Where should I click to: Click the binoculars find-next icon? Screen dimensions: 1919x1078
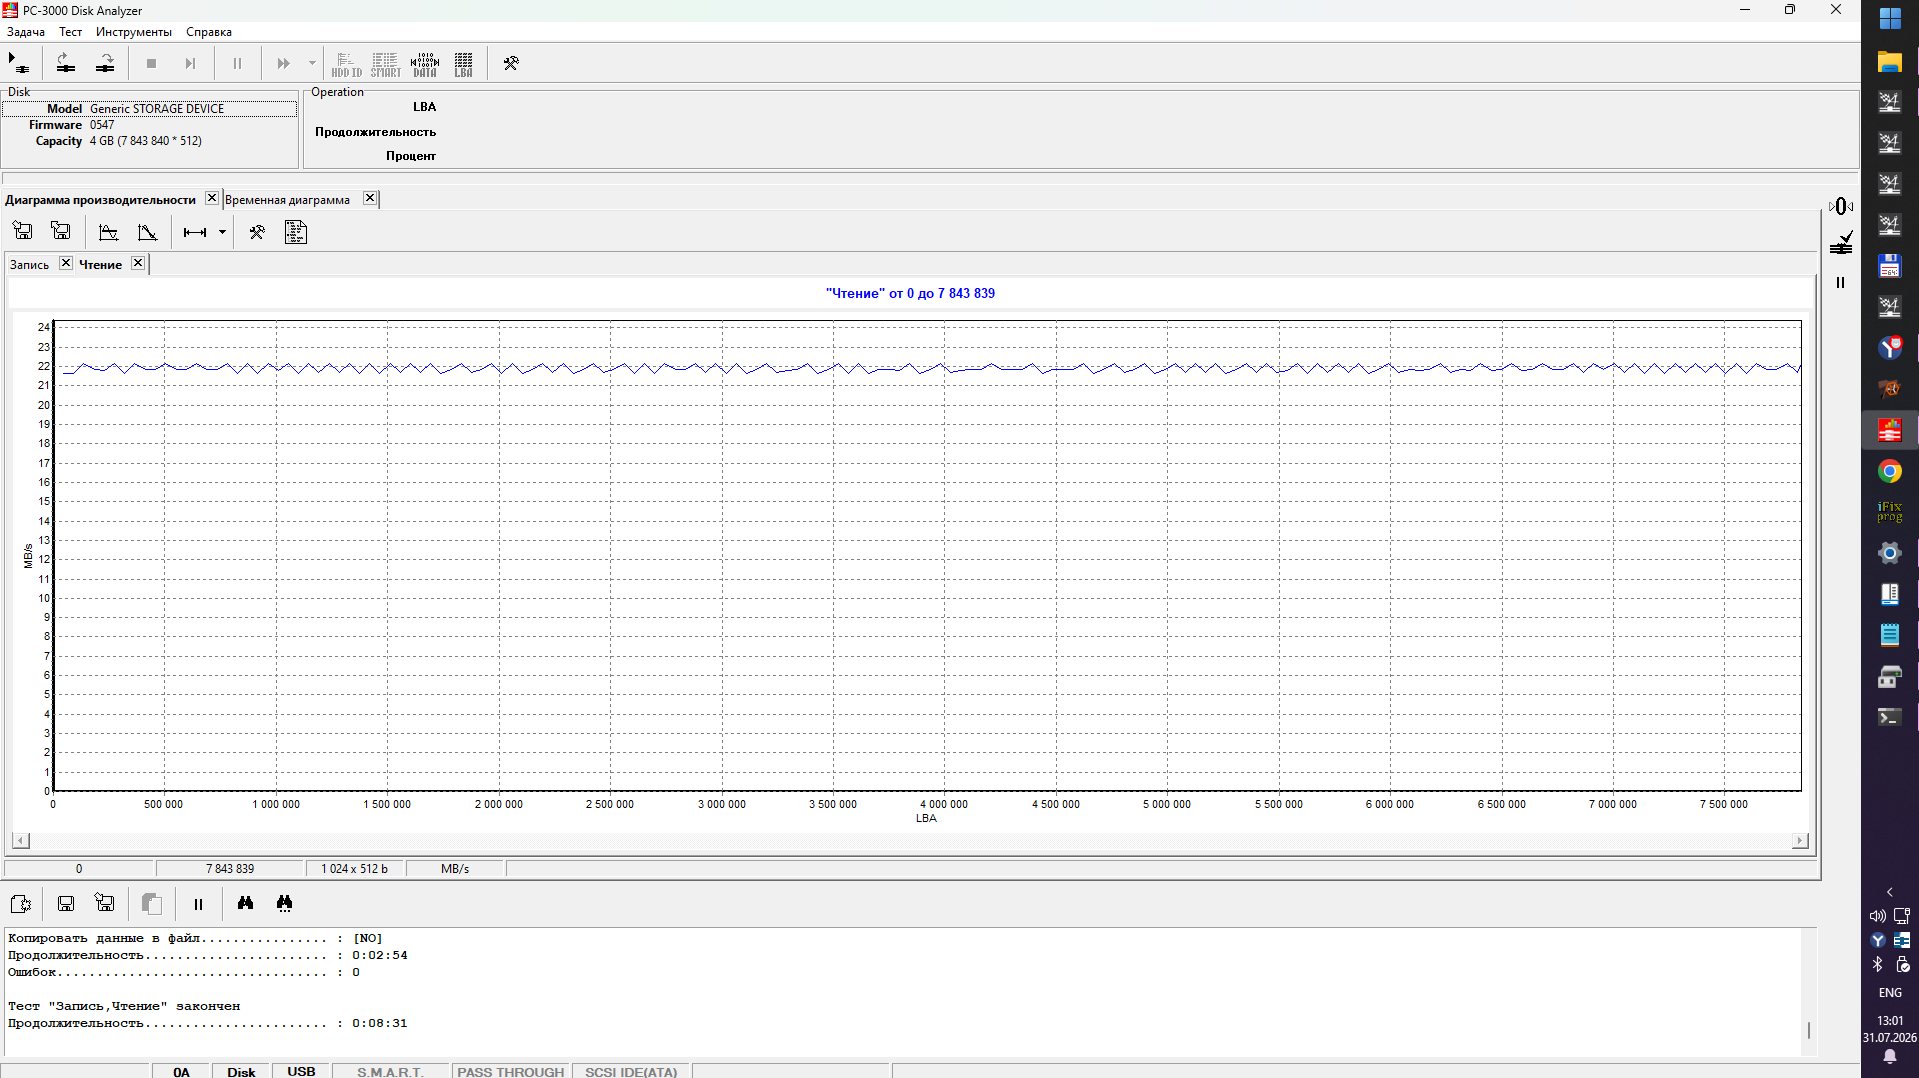pyautogui.click(x=284, y=904)
